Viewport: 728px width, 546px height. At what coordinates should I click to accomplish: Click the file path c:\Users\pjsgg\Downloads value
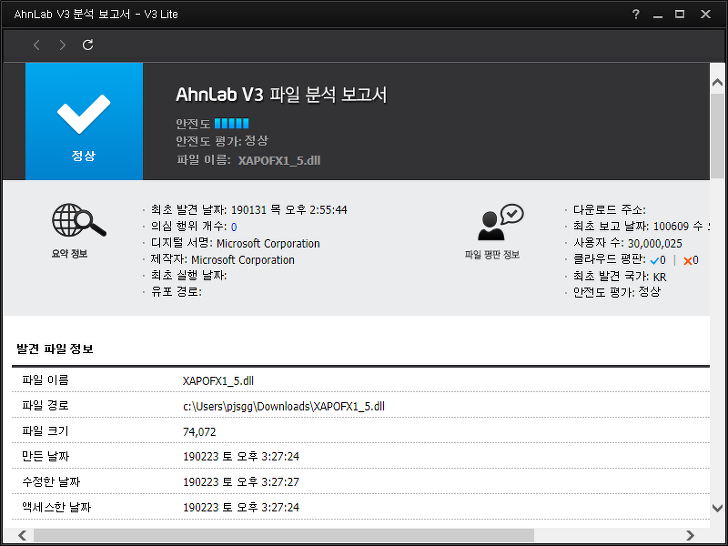tap(284, 406)
